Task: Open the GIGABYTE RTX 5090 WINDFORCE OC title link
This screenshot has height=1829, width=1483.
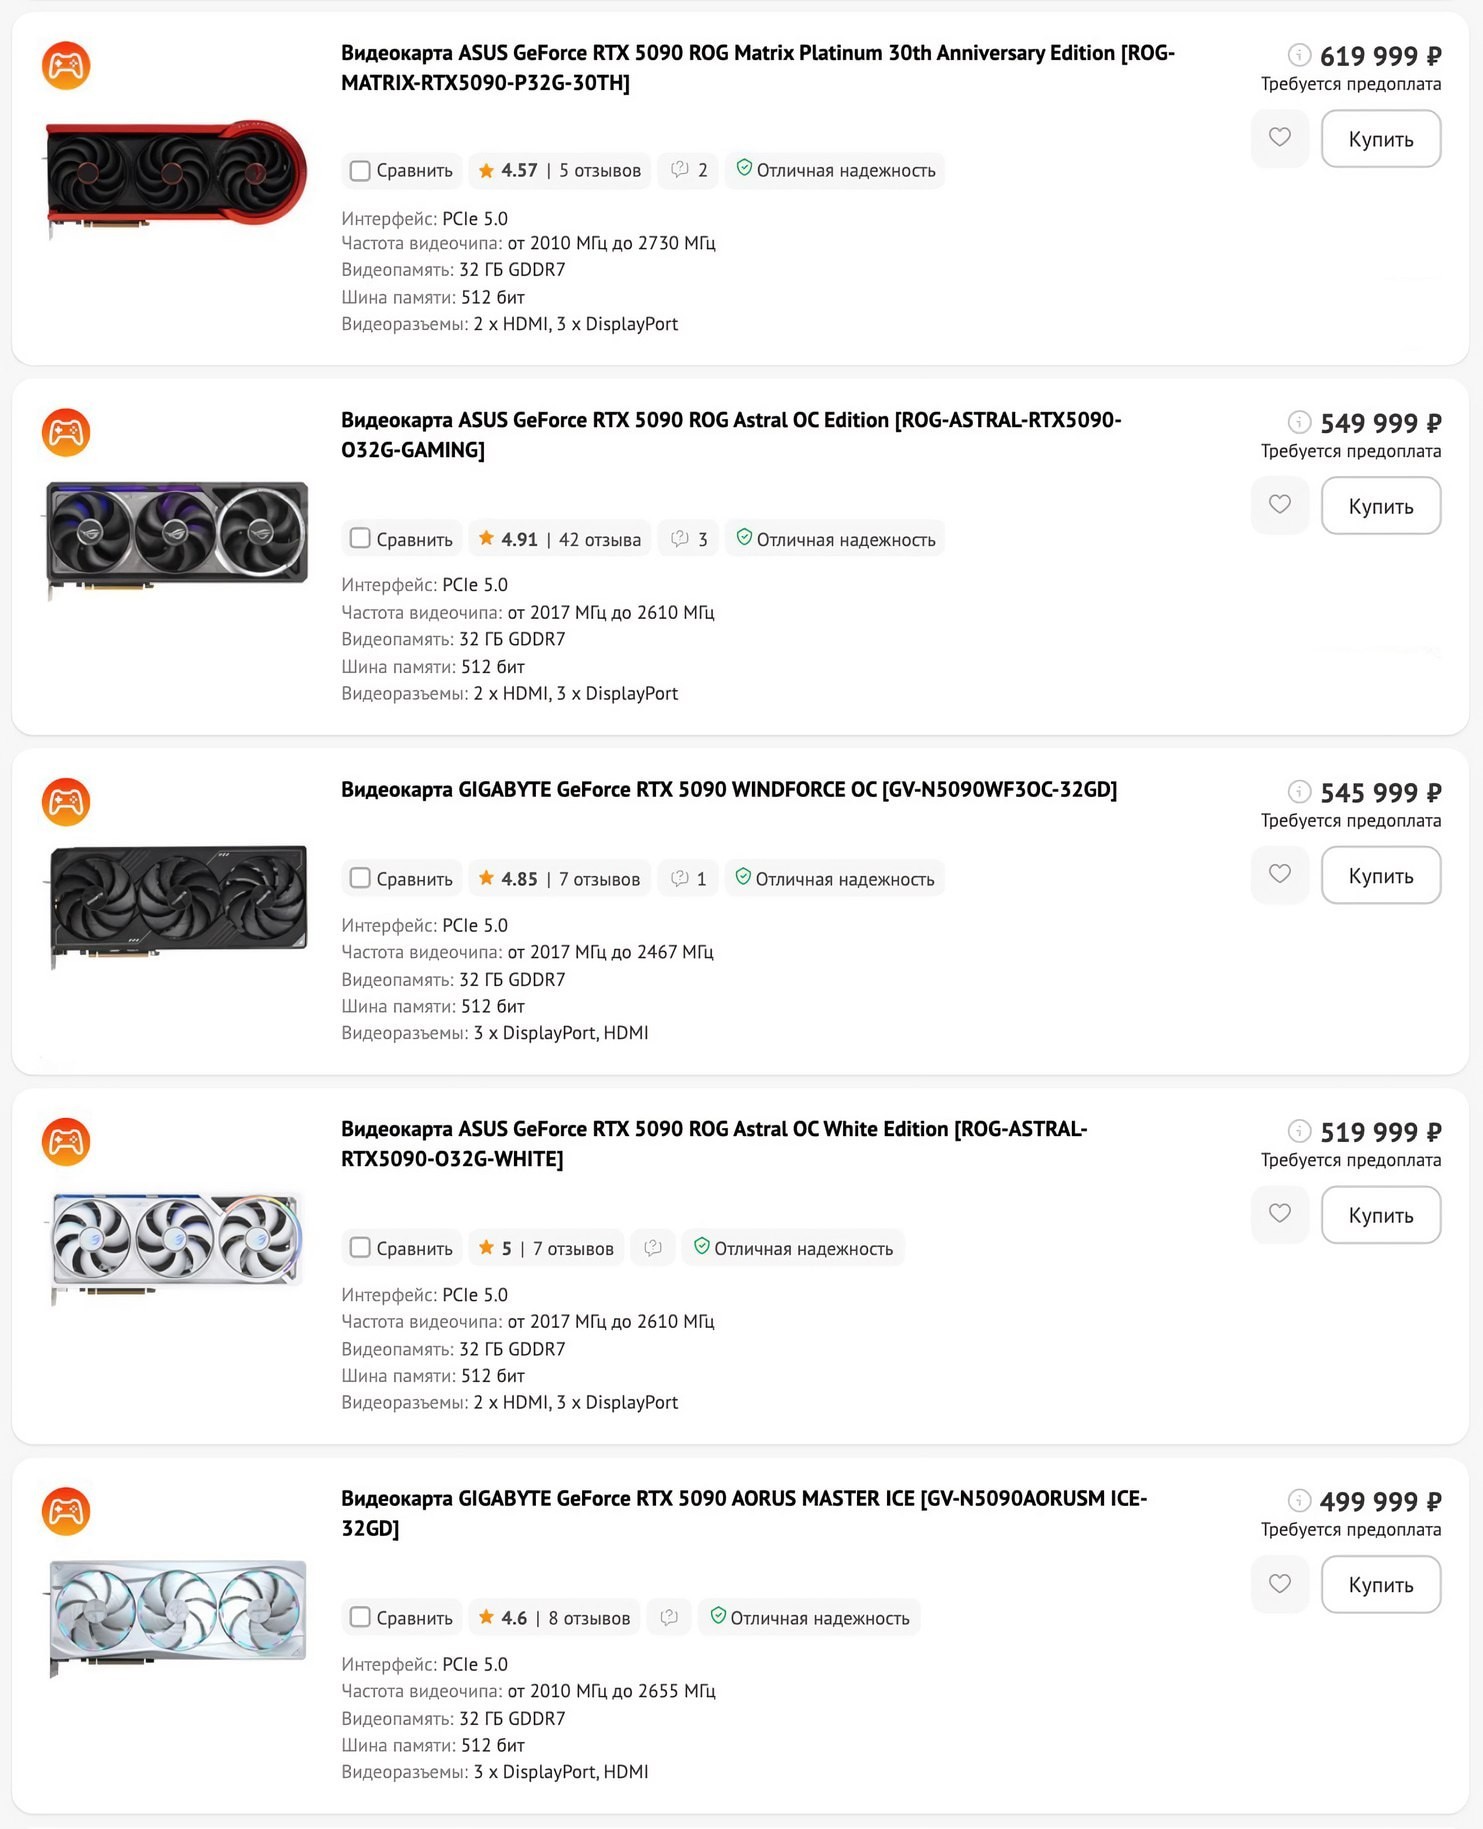Action: click(x=729, y=789)
